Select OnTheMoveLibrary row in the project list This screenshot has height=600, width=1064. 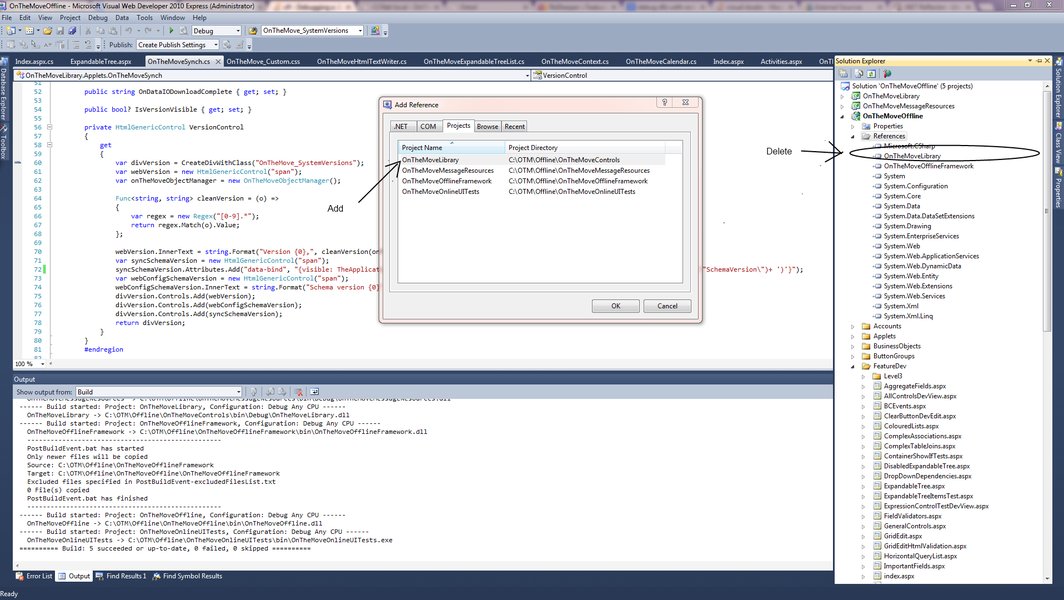[x=531, y=160]
